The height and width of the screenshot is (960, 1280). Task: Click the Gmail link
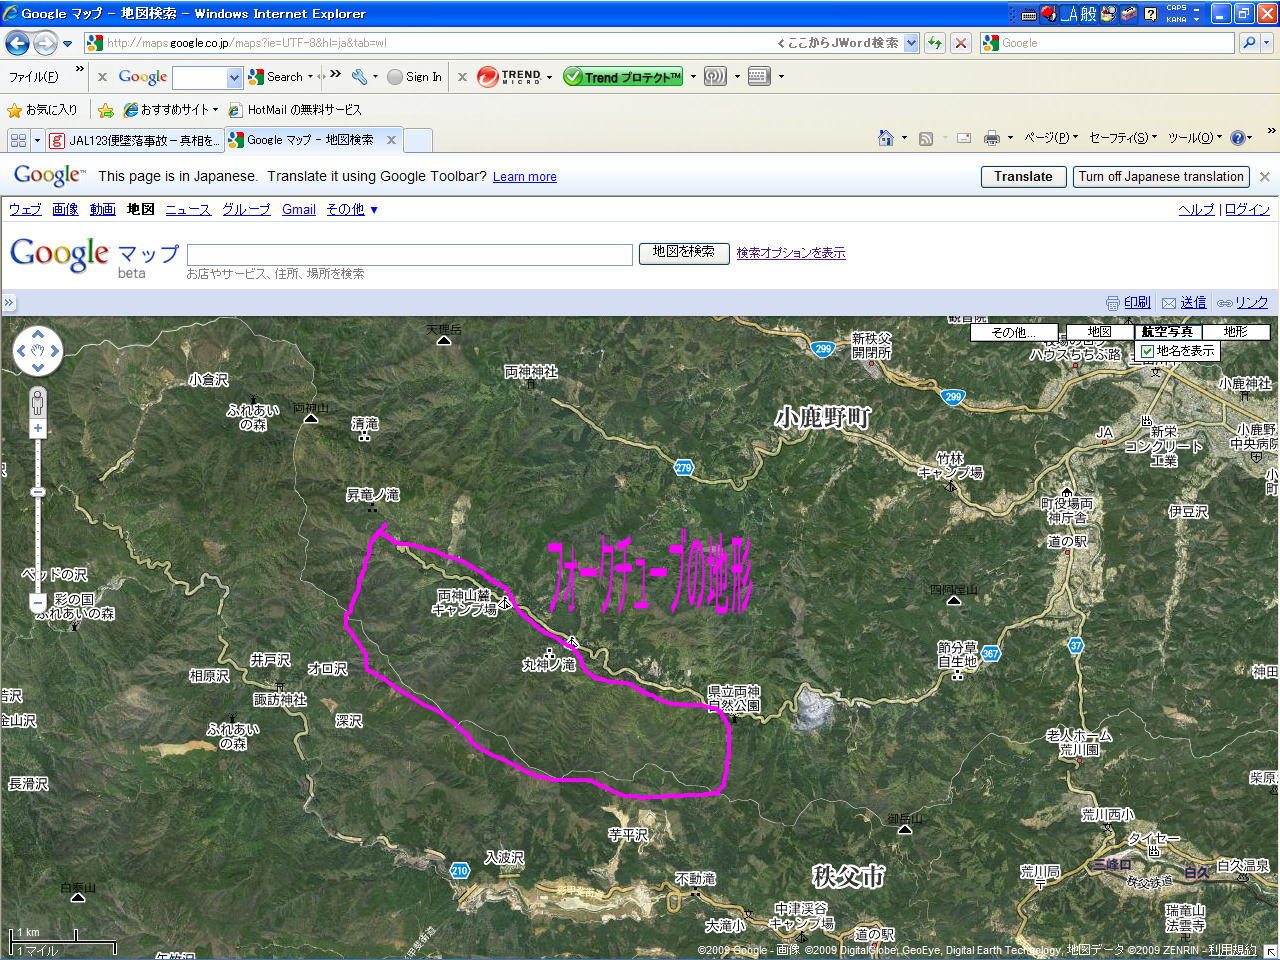(299, 209)
